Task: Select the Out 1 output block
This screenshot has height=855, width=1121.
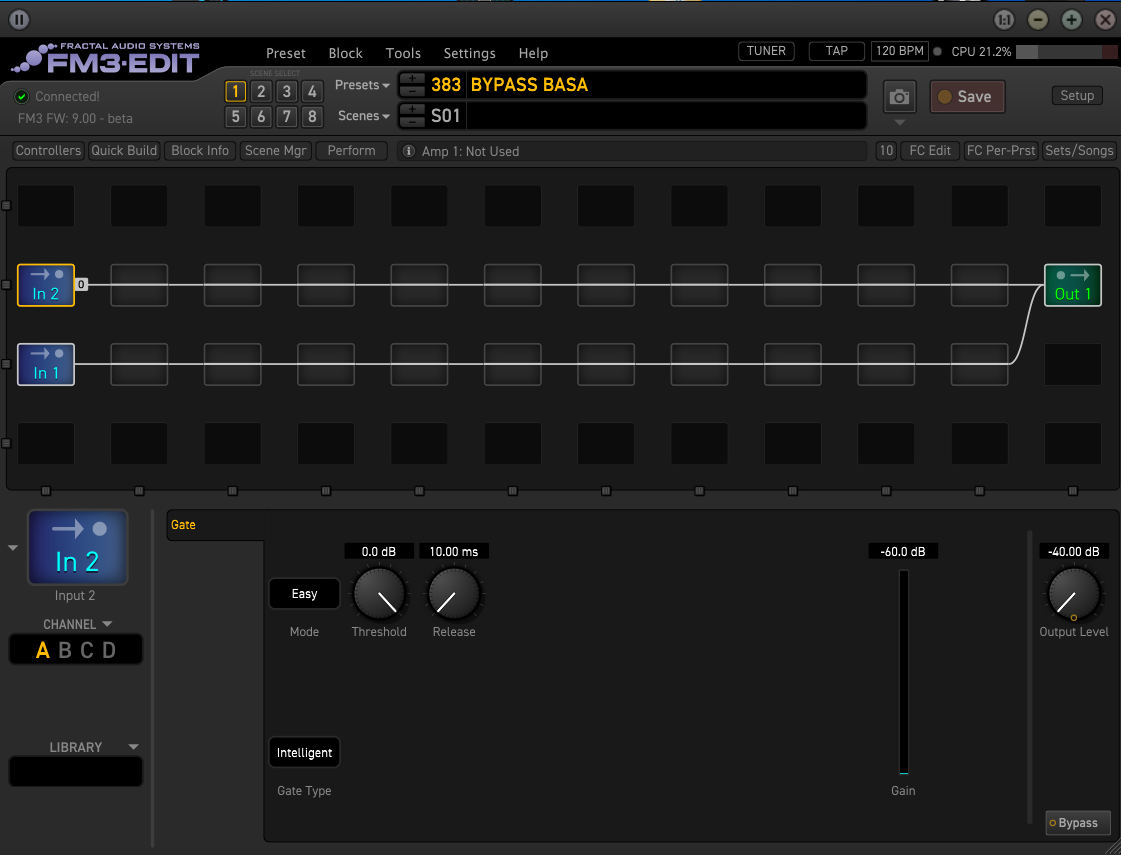Action: tap(1072, 285)
